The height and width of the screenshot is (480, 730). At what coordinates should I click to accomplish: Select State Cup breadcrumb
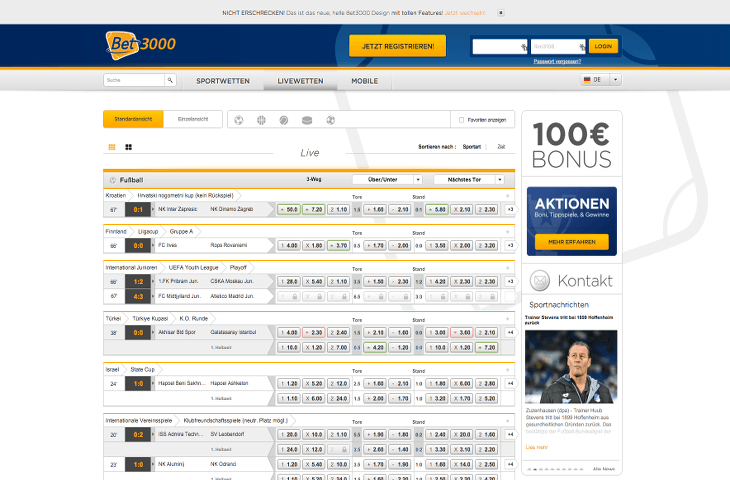(x=142, y=370)
